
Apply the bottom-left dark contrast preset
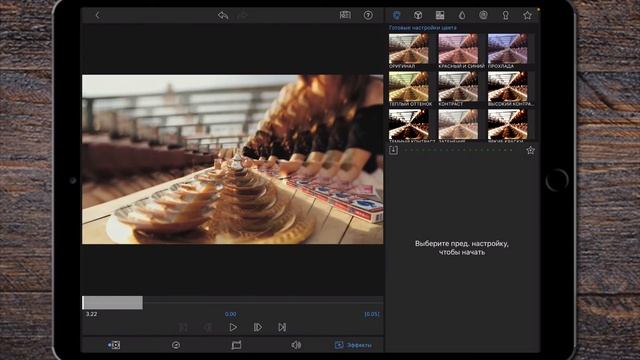click(409, 124)
